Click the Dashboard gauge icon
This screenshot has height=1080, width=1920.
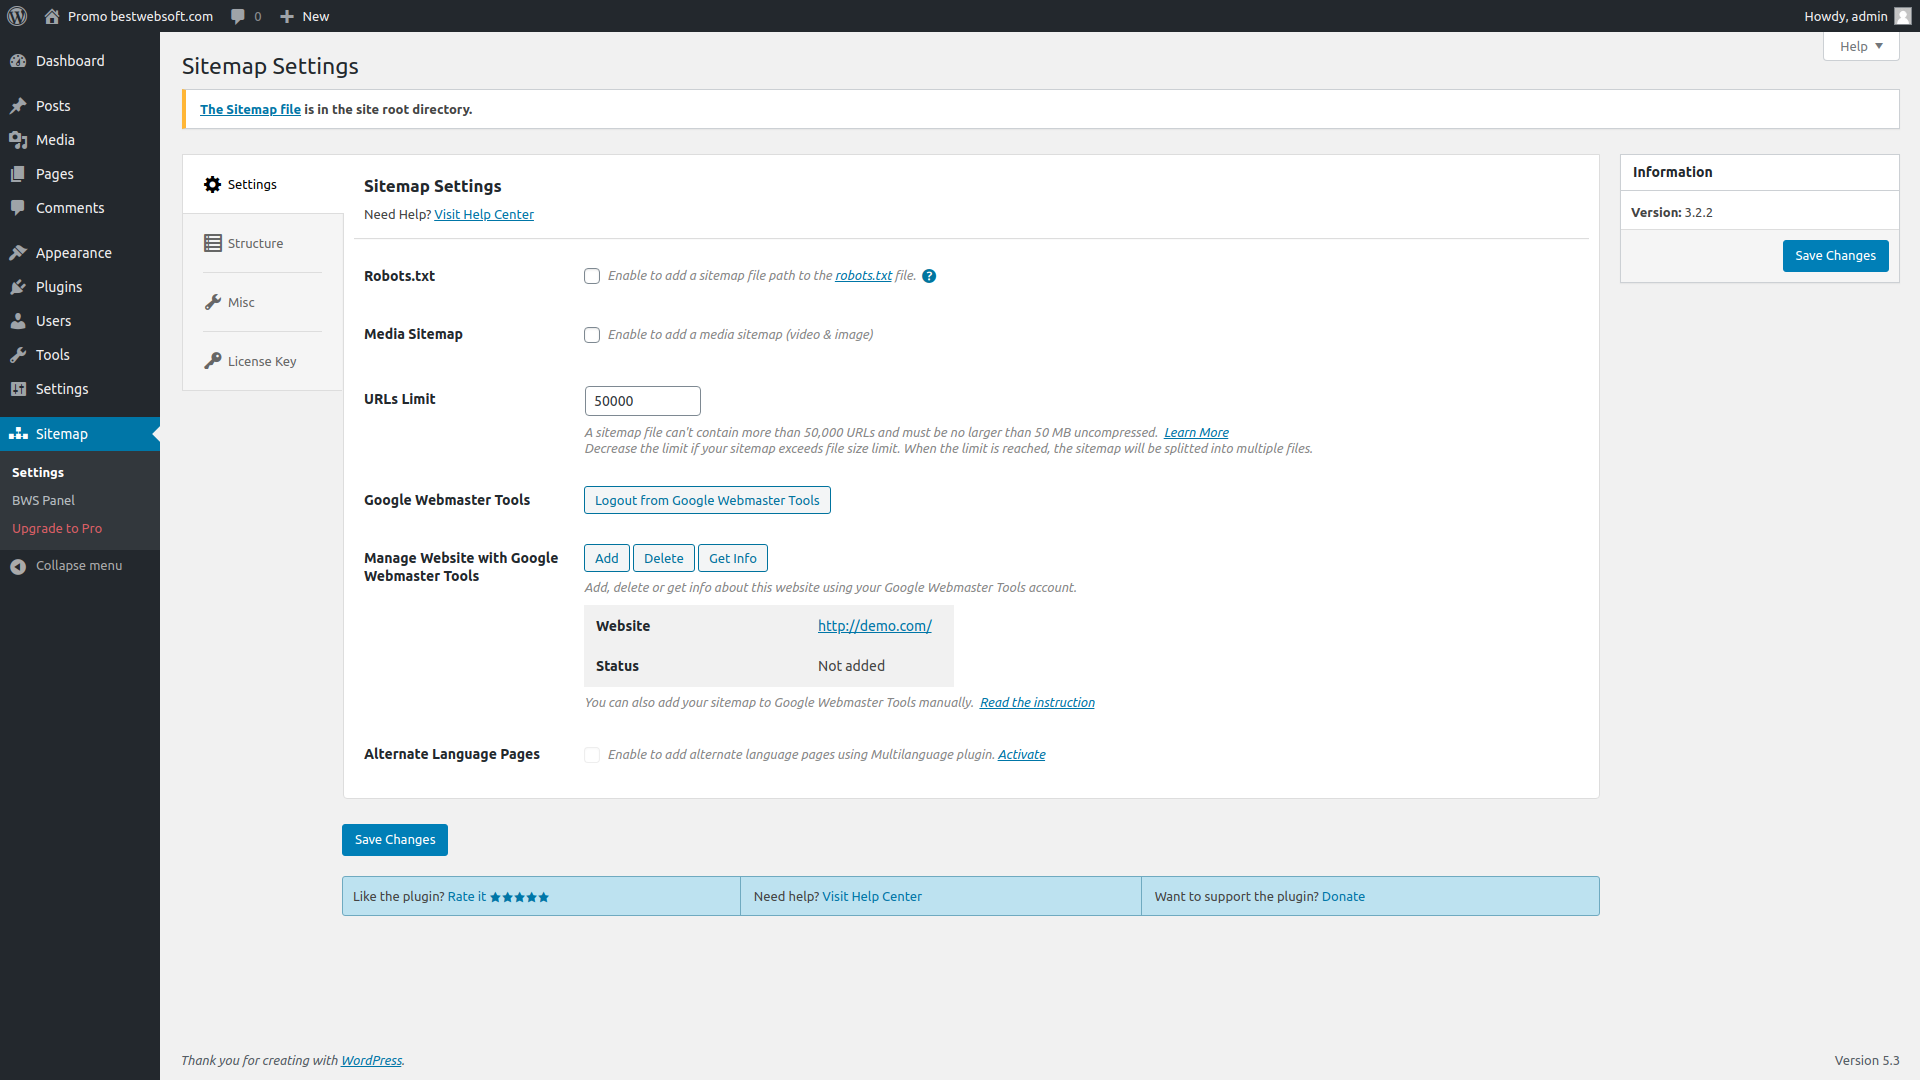(18, 61)
